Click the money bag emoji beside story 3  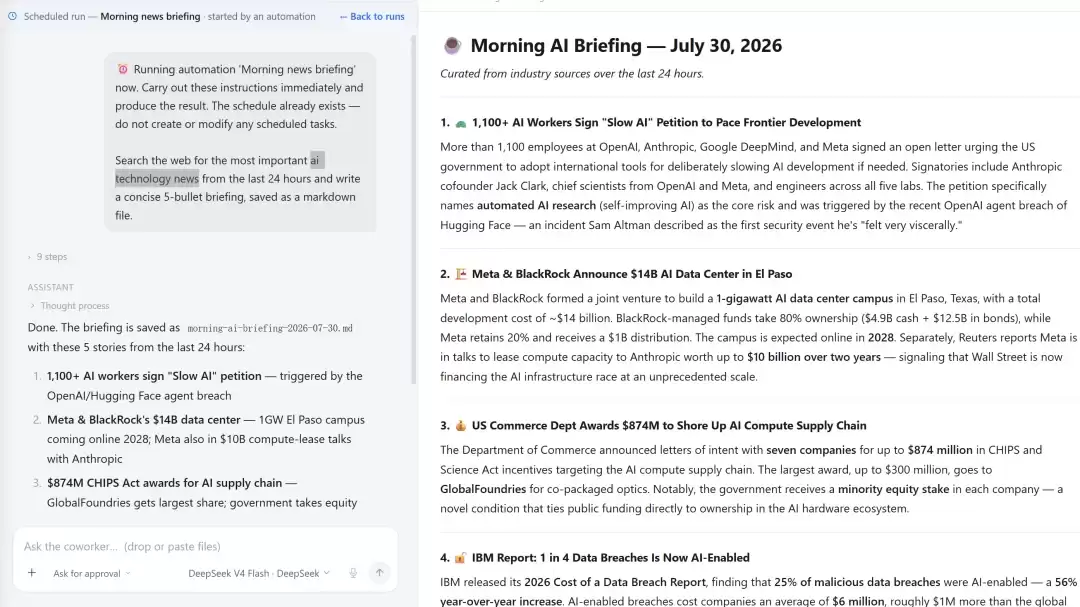[x=461, y=426]
